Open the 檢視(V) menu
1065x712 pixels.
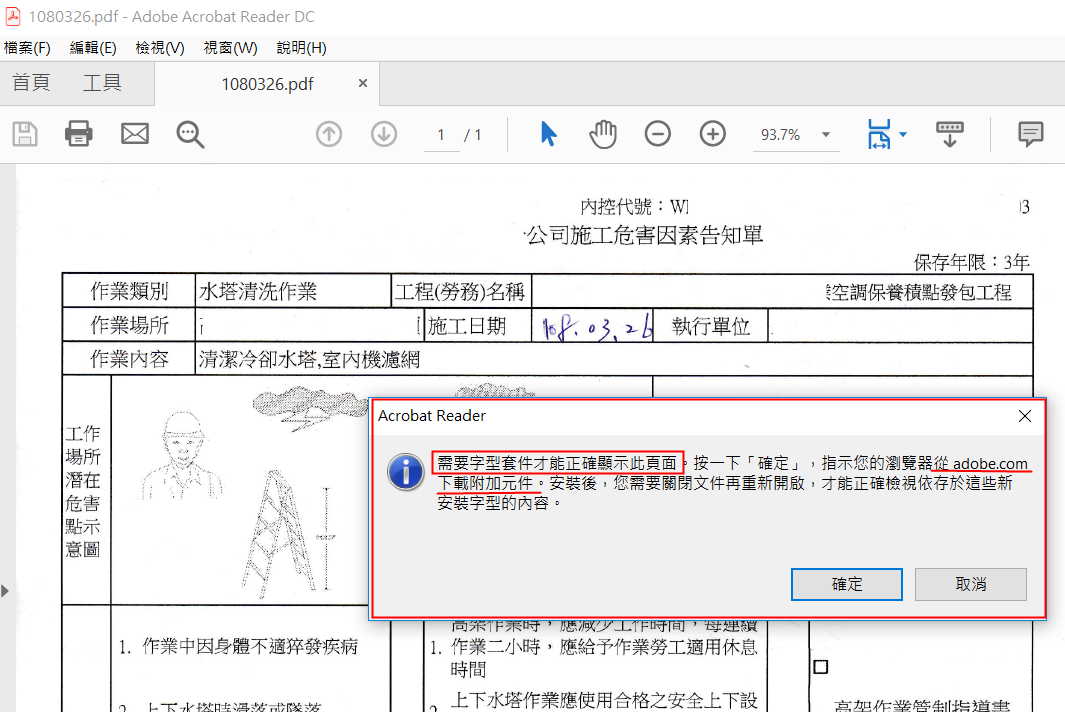(x=160, y=48)
